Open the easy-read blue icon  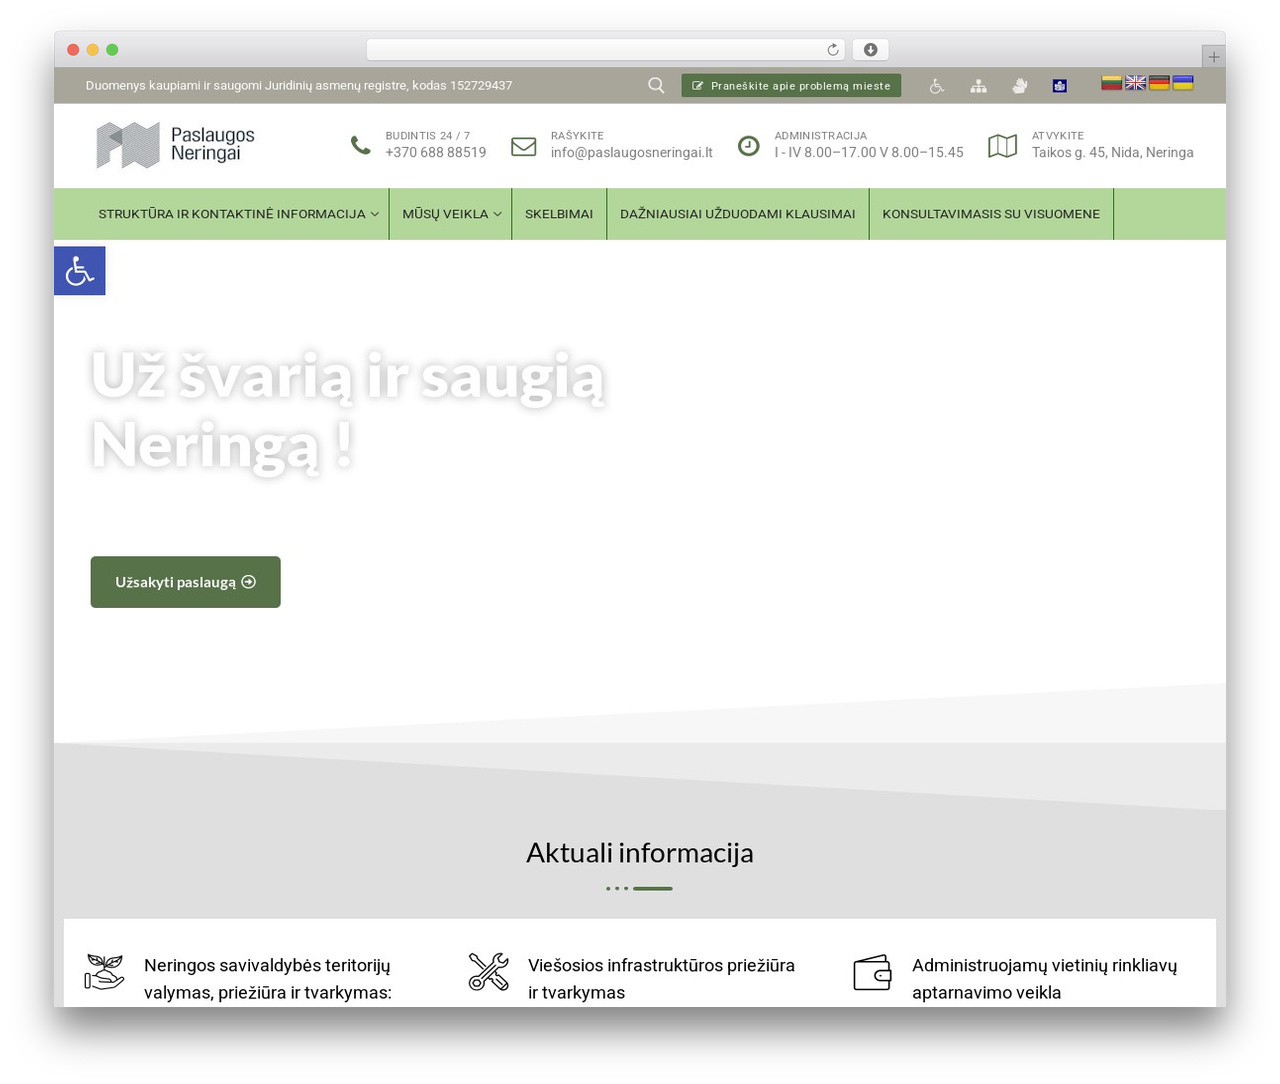click(1060, 86)
